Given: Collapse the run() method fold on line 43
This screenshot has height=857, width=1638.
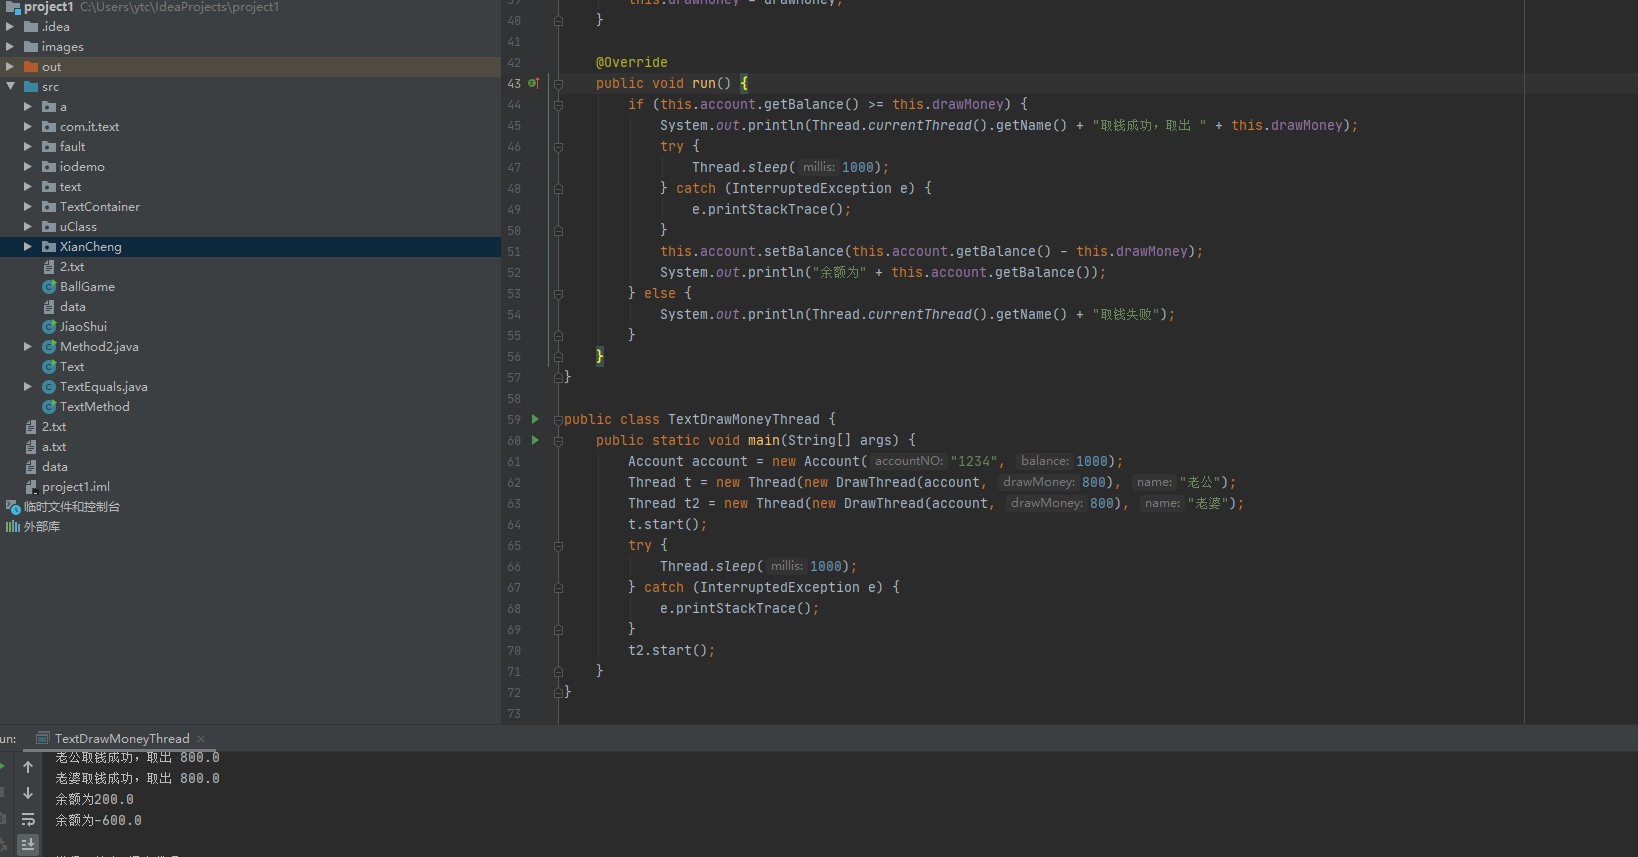Looking at the screenshot, I should click(558, 84).
